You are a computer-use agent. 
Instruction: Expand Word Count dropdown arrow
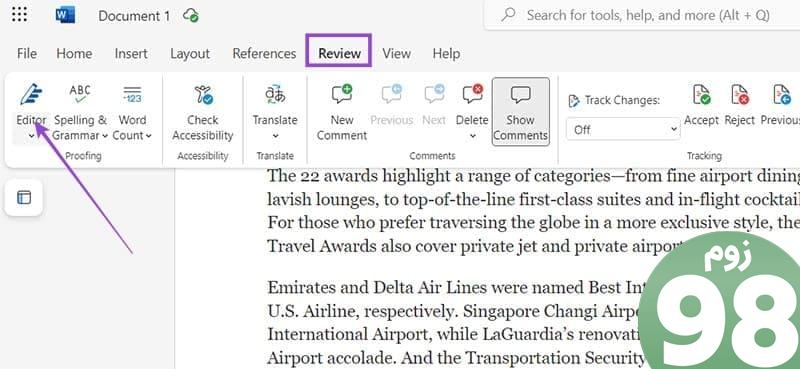[x=148, y=136]
